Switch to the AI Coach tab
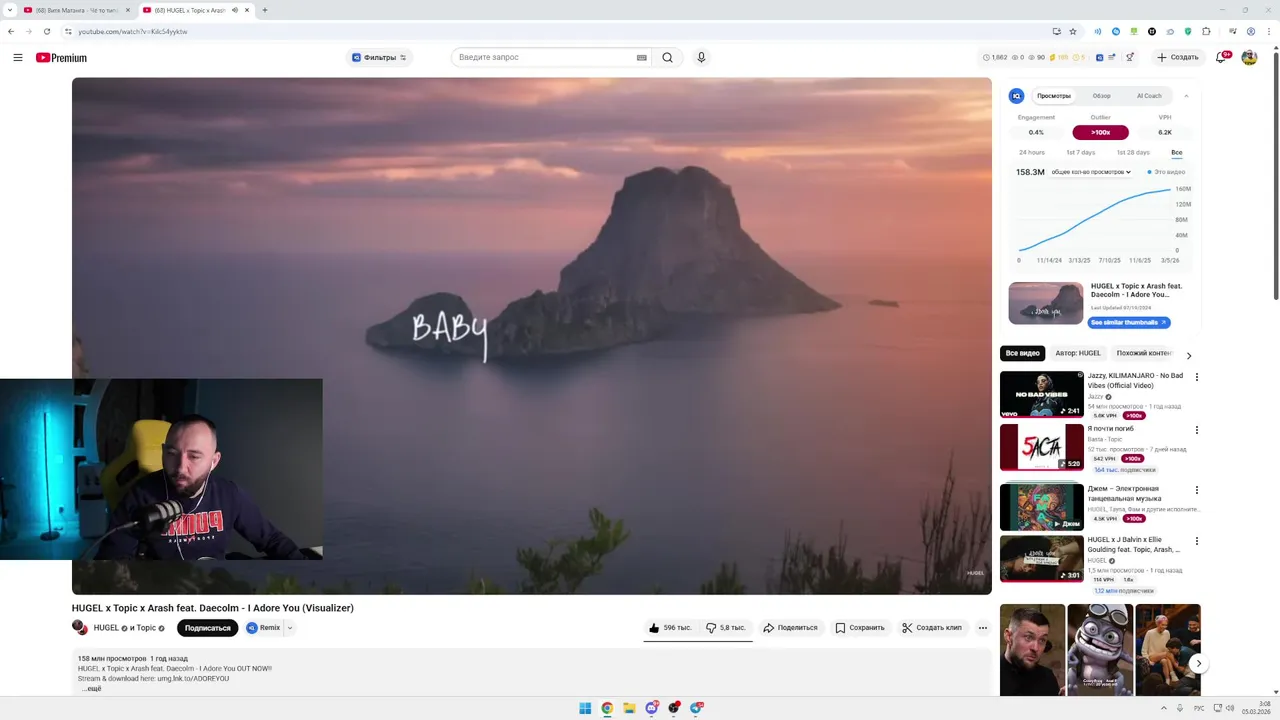 coord(1149,96)
